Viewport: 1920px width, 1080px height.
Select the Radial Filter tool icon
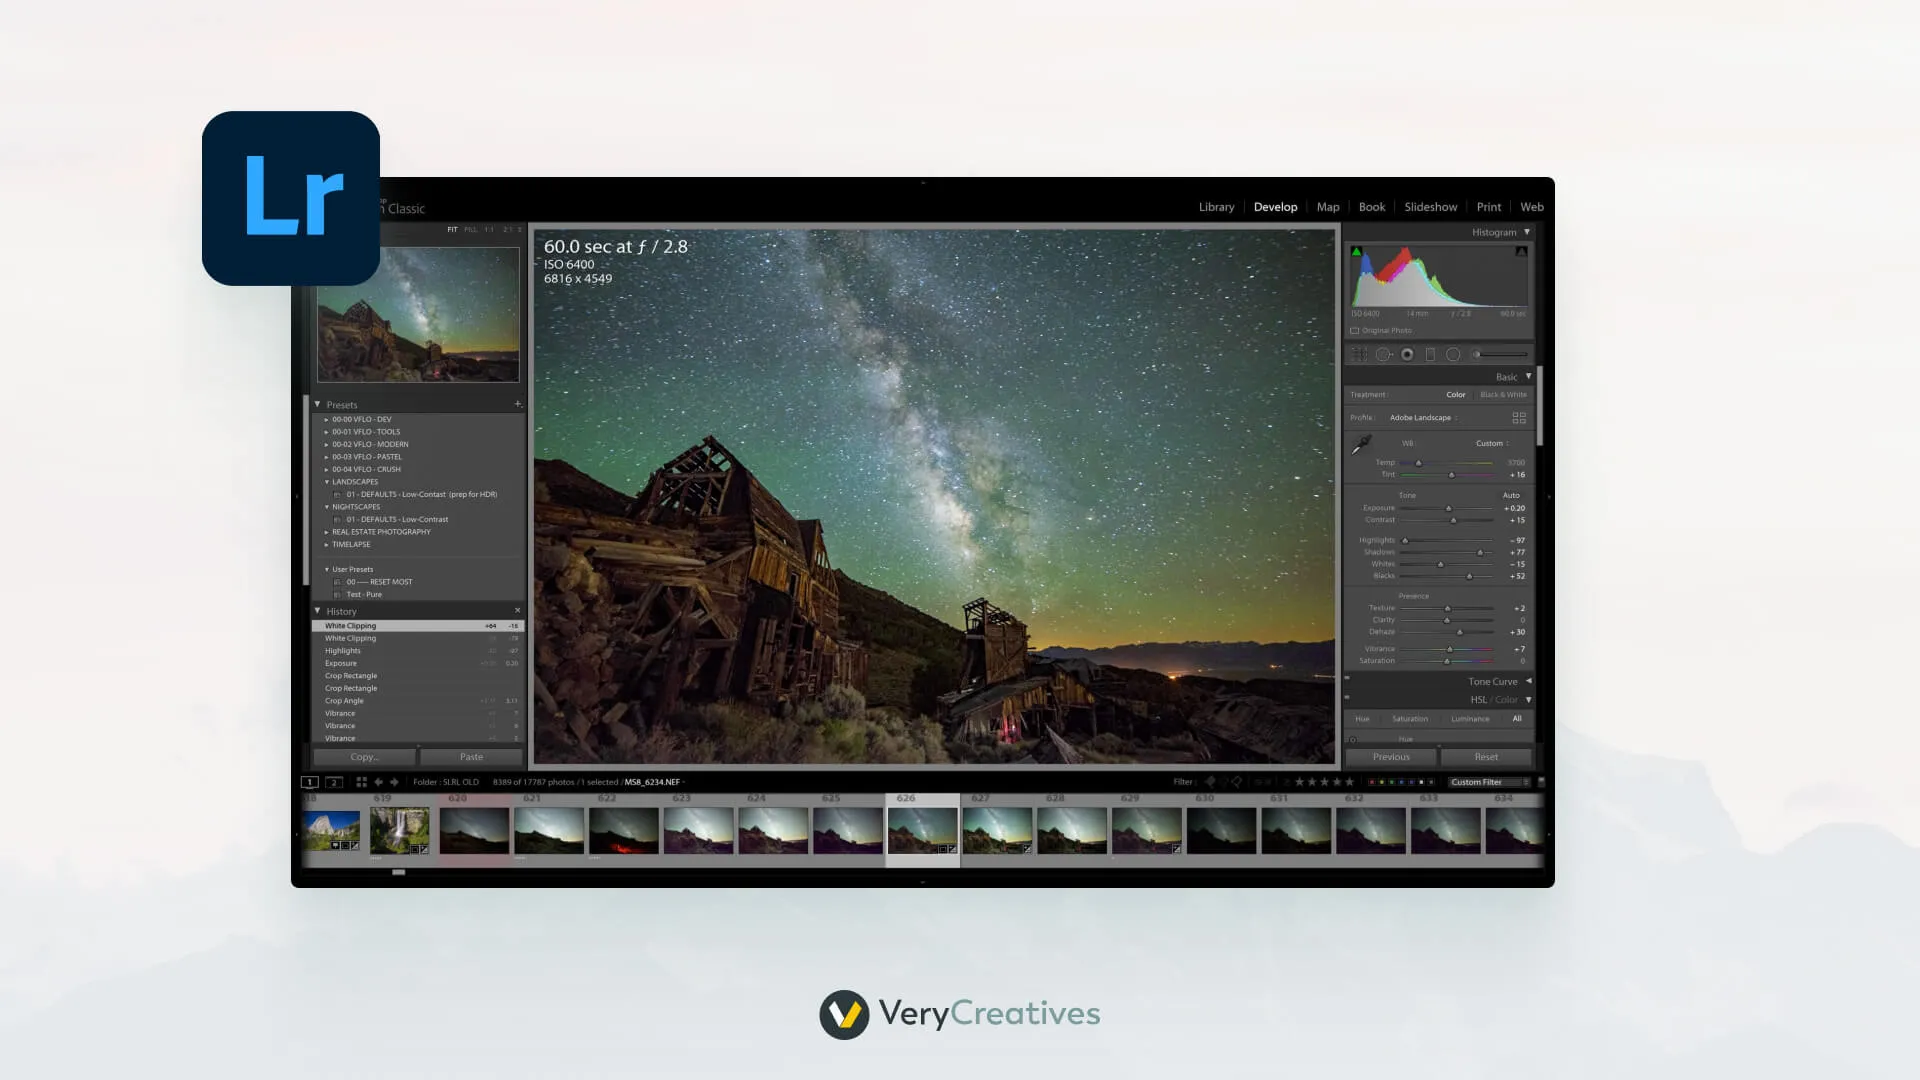click(1453, 354)
